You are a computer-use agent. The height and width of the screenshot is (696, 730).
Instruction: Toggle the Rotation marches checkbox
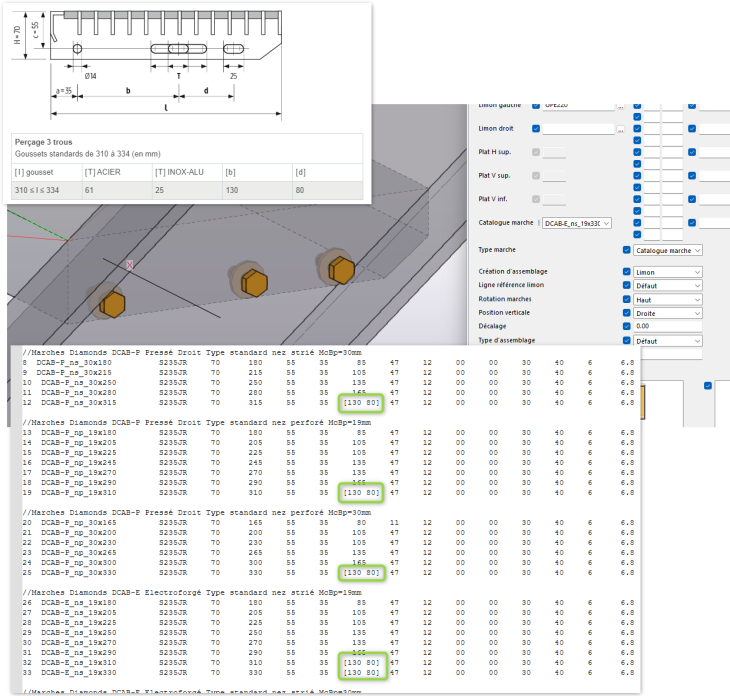[627, 299]
